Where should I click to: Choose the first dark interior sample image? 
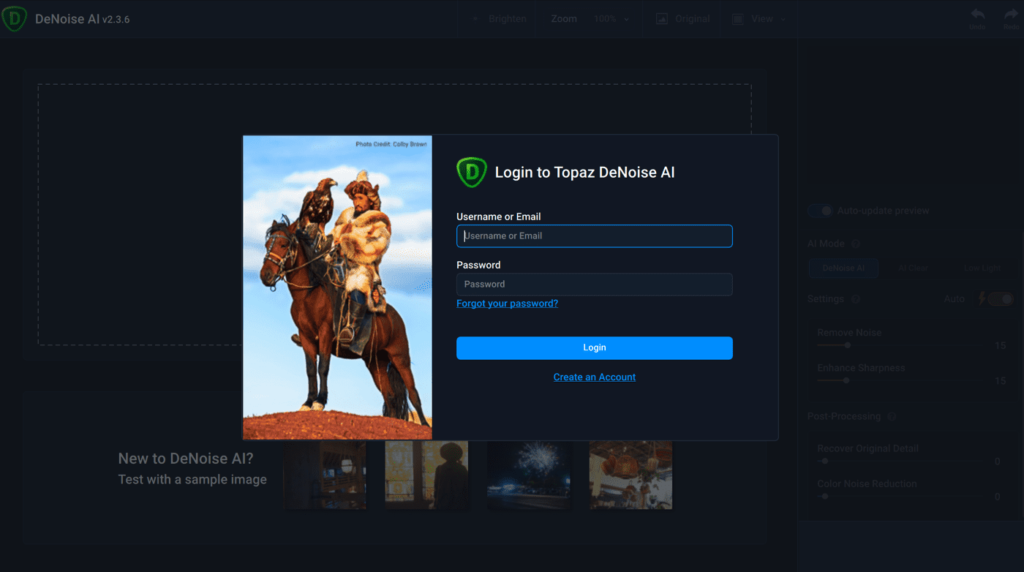click(325, 475)
